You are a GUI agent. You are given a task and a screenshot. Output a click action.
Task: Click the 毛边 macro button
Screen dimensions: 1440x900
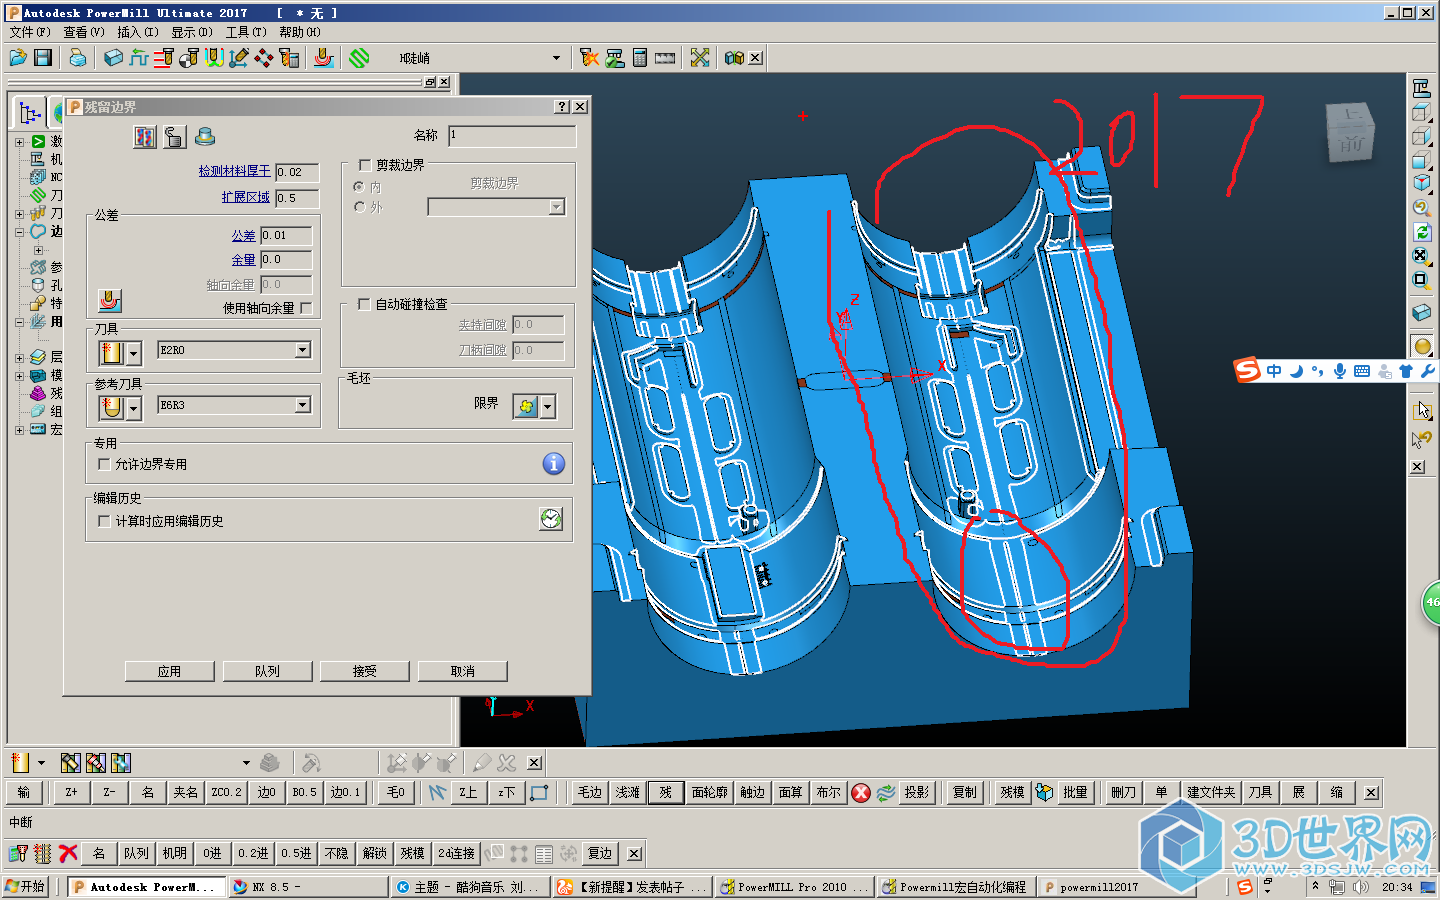tap(590, 792)
